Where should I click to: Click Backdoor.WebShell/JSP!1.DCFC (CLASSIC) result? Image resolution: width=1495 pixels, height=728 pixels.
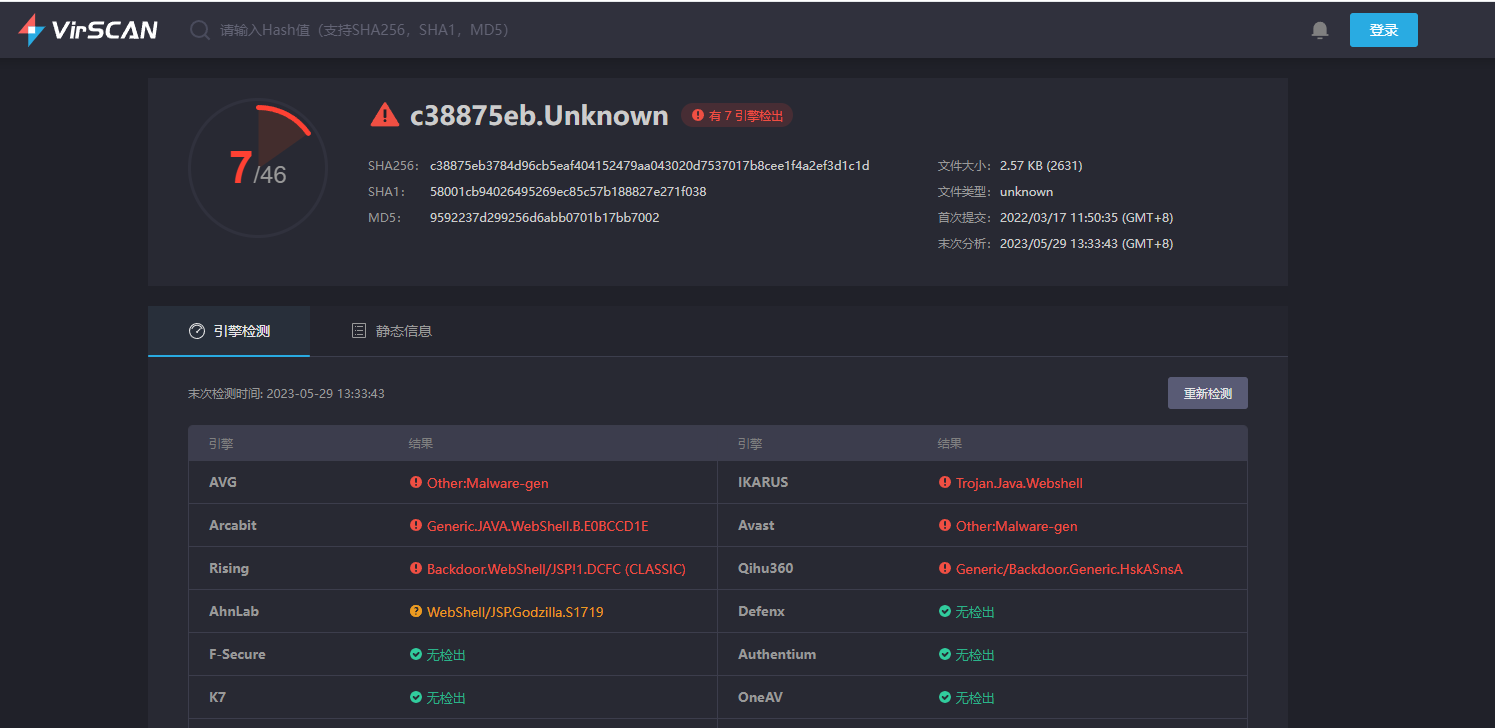(556, 568)
